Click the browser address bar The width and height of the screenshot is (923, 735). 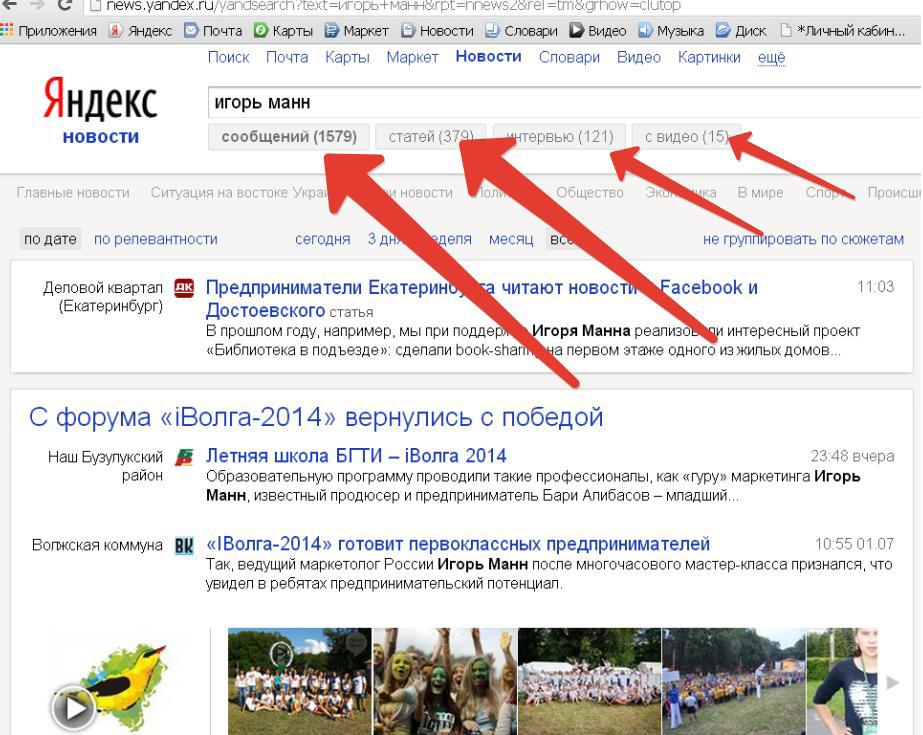502,6
